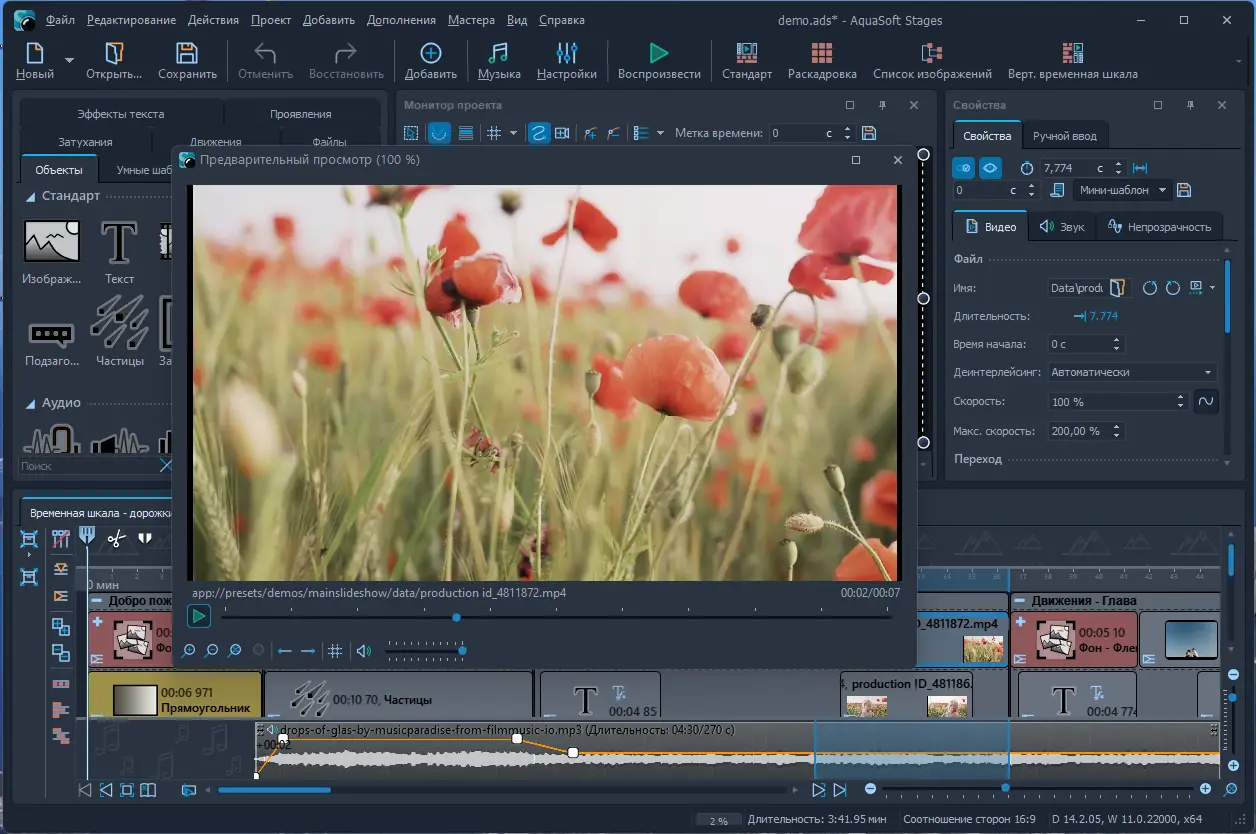Image resolution: width=1256 pixels, height=834 pixels.
Task: Open the Деинтерлейсинг Автоматически dropdown
Action: (x=1131, y=372)
